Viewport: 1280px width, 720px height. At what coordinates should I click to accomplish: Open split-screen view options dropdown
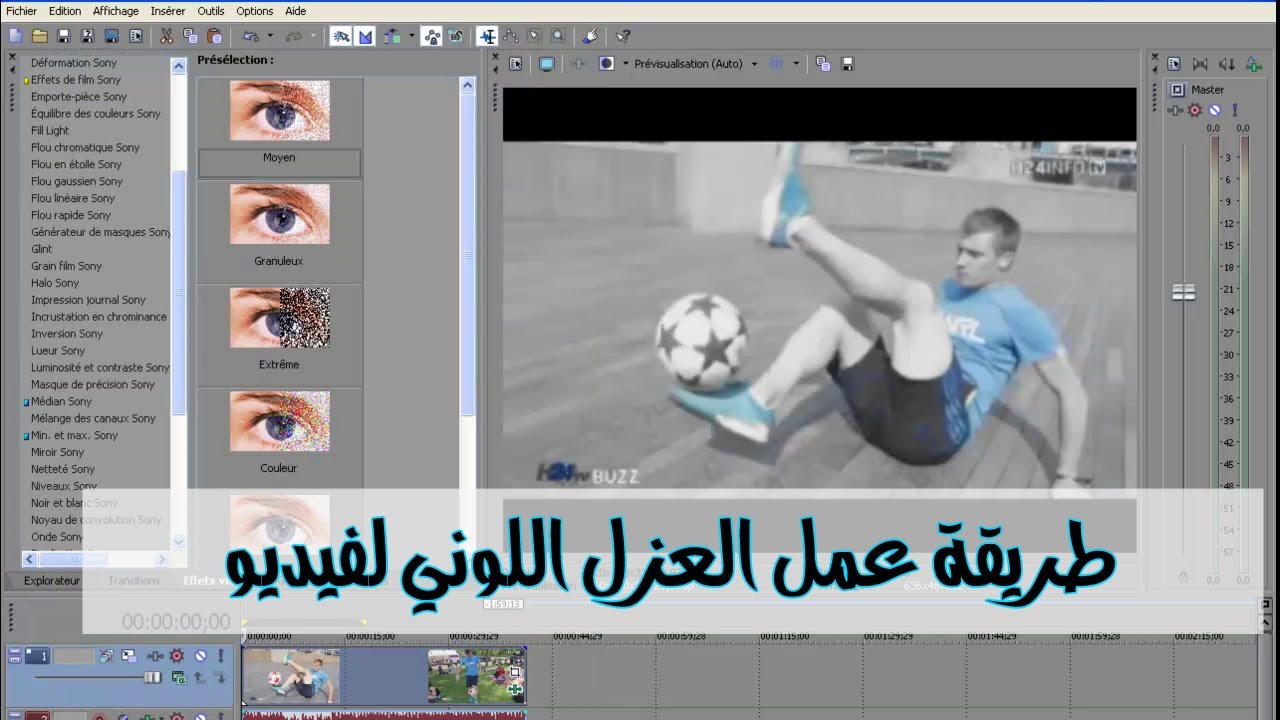point(625,63)
